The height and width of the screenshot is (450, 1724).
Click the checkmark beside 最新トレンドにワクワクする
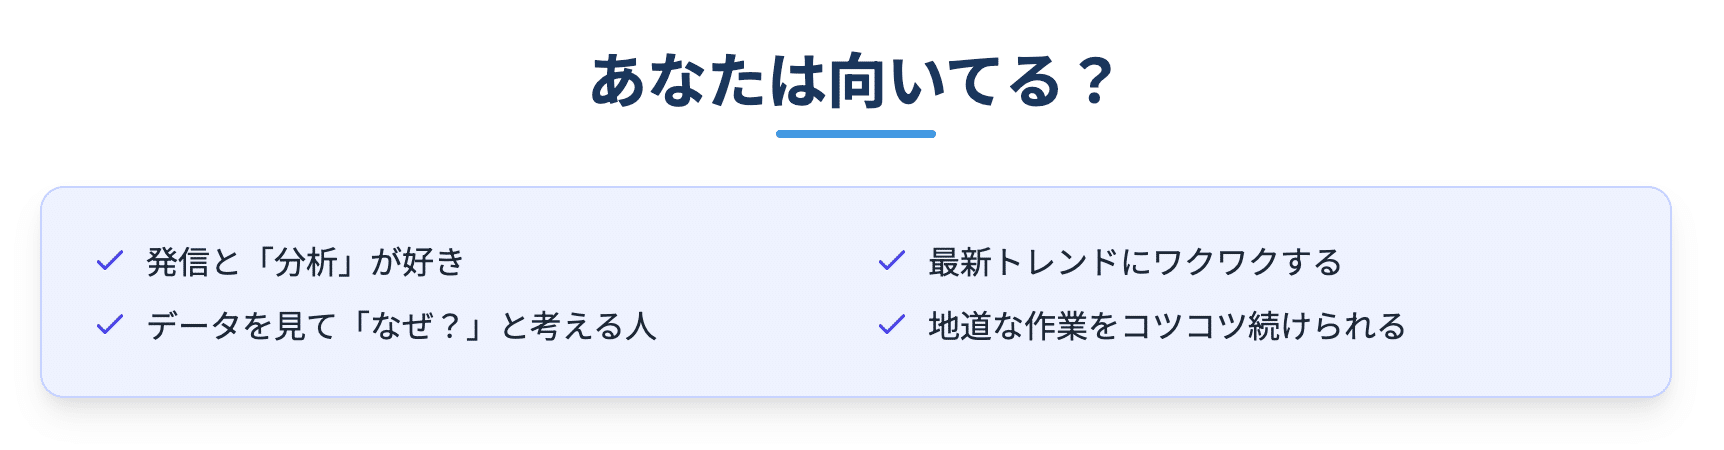[x=891, y=261]
